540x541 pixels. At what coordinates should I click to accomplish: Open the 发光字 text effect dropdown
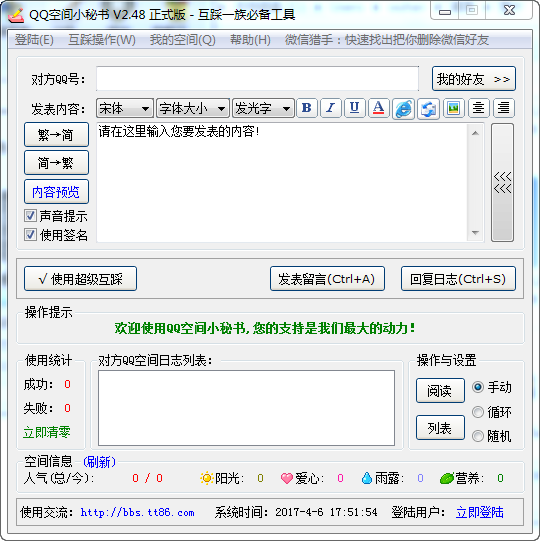(263, 109)
